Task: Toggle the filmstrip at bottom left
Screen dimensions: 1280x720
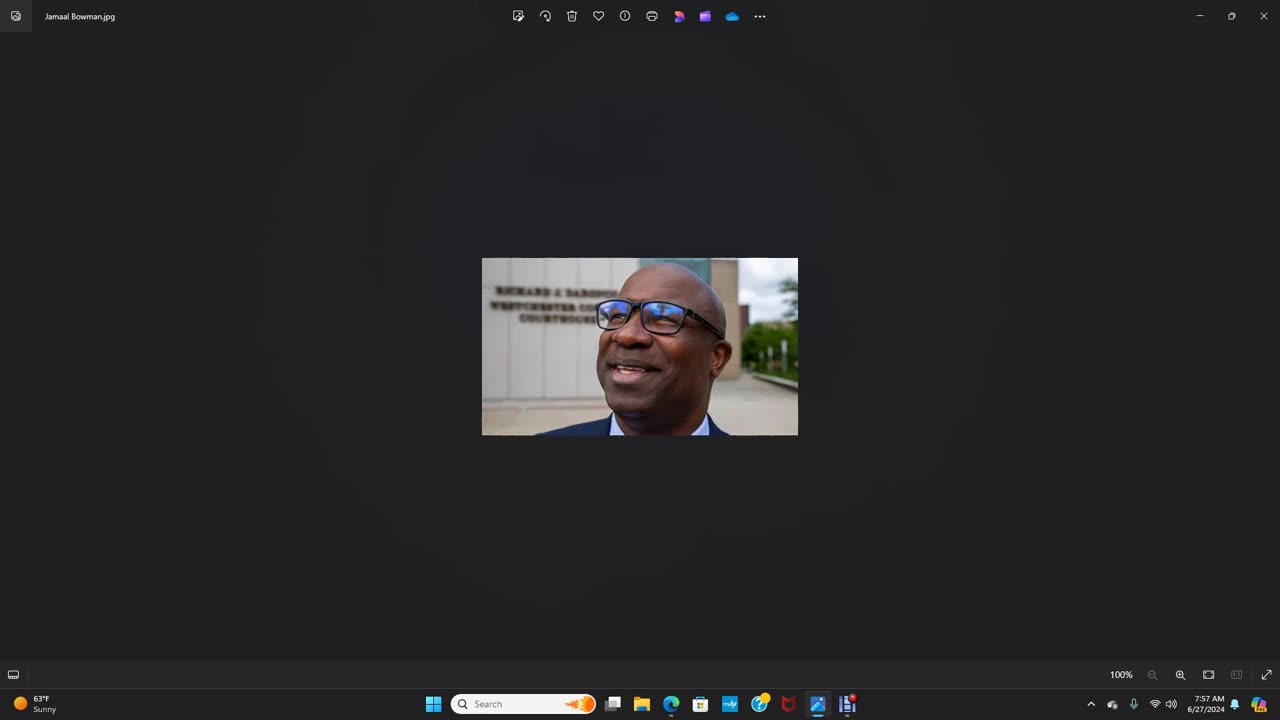Action: point(13,675)
